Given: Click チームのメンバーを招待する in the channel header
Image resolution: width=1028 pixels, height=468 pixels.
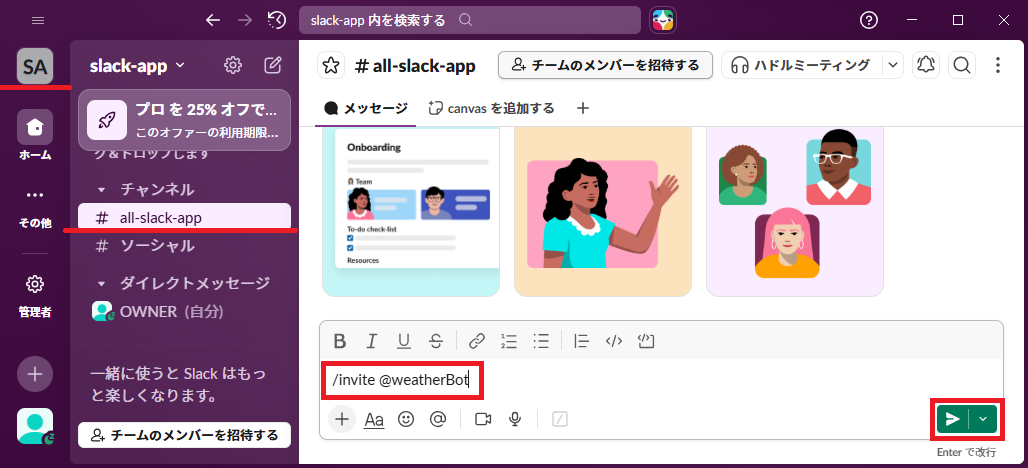Looking at the screenshot, I should (605, 65).
